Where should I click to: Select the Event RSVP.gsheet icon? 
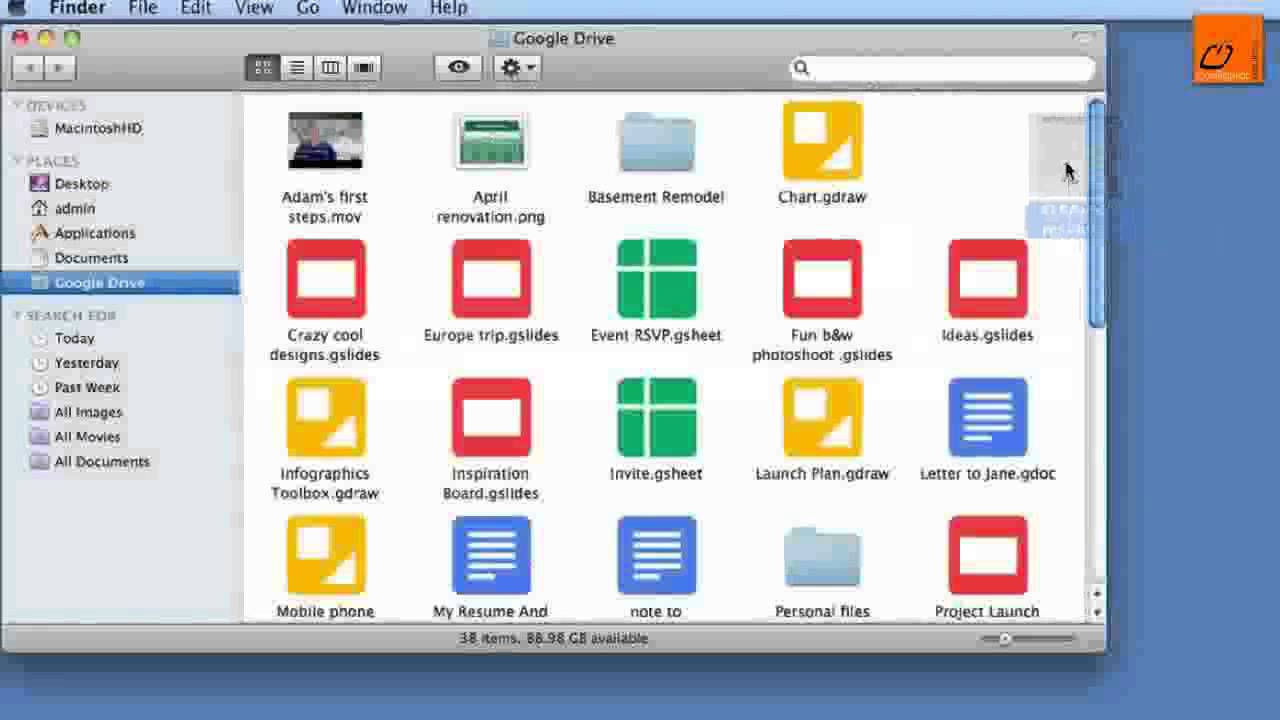pyautogui.click(x=656, y=279)
